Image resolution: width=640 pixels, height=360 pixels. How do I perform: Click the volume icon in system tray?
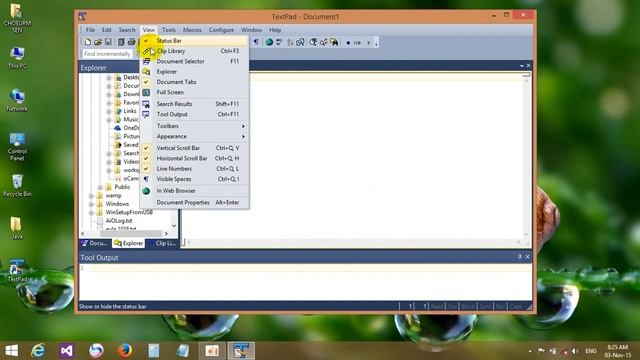(x=575, y=351)
